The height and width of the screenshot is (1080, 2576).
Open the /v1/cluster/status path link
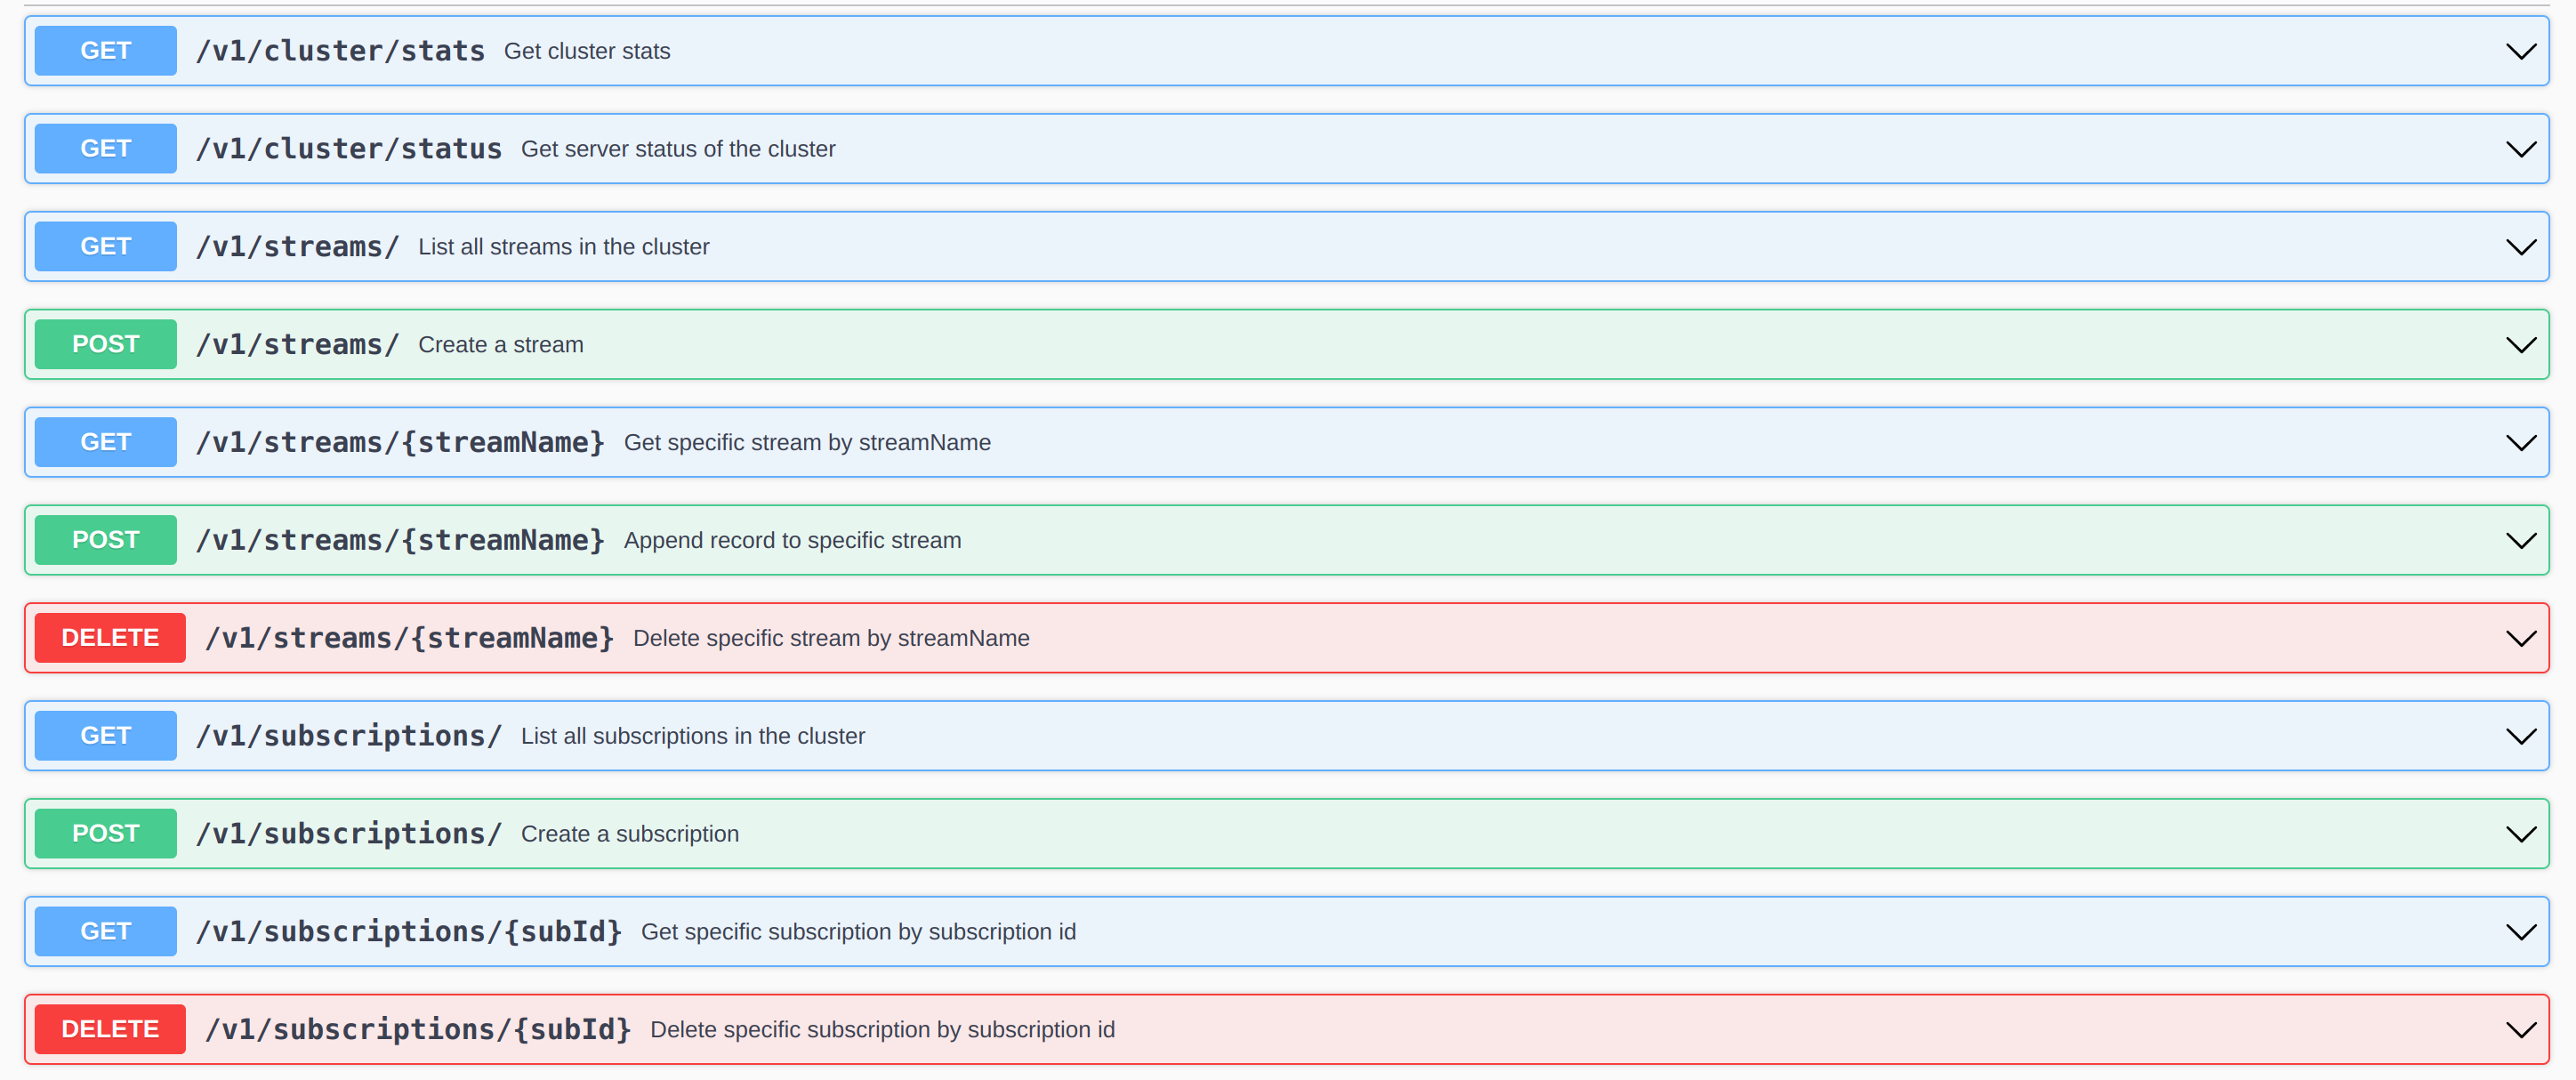point(348,149)
